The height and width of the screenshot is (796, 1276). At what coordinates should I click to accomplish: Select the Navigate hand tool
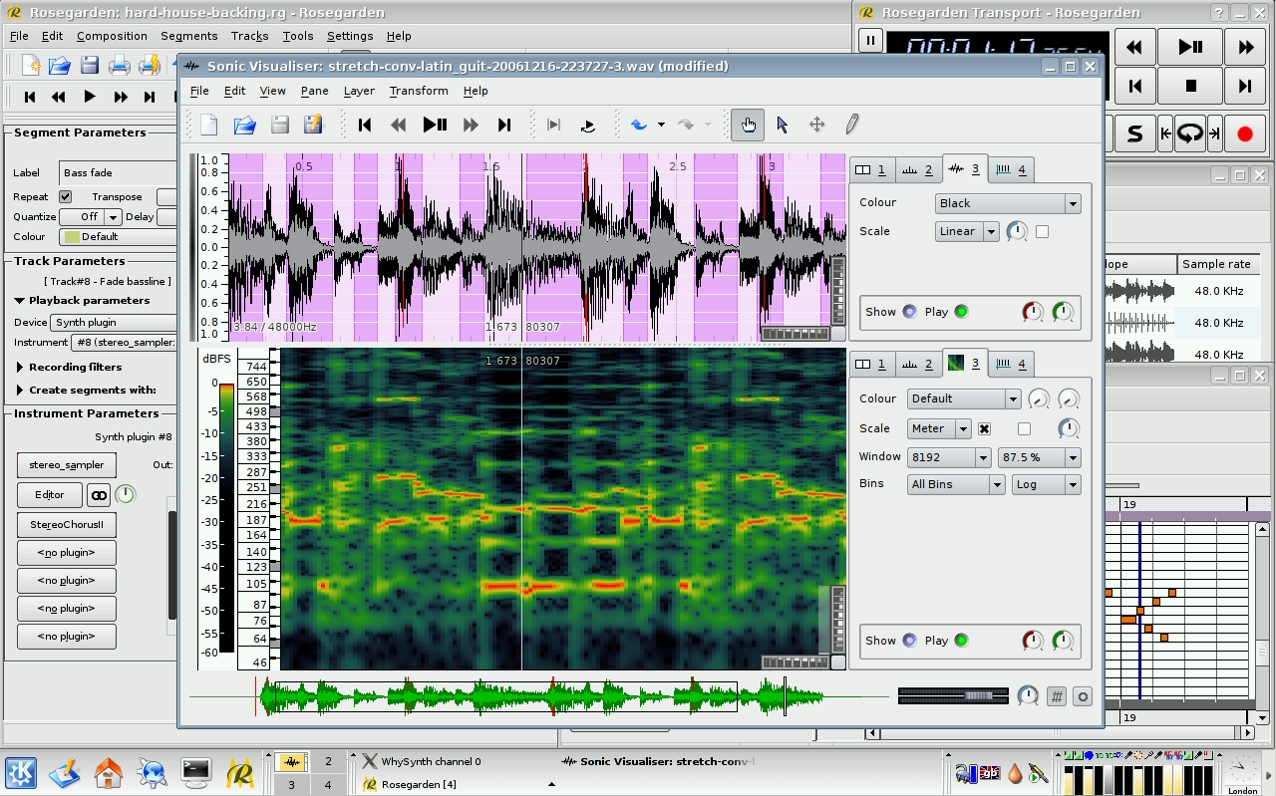click(747, 125)
